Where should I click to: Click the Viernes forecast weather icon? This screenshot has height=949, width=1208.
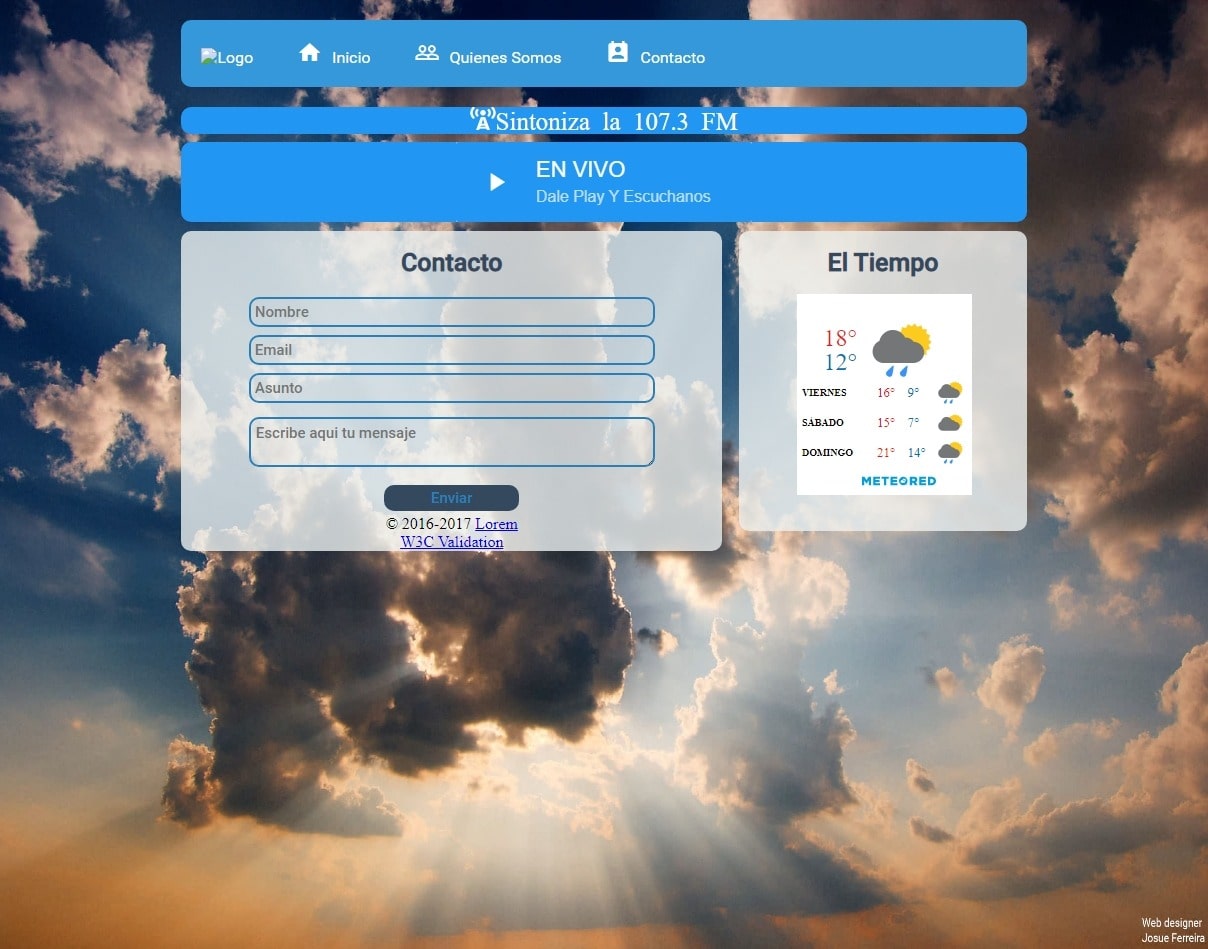click(x=949, y=393)
